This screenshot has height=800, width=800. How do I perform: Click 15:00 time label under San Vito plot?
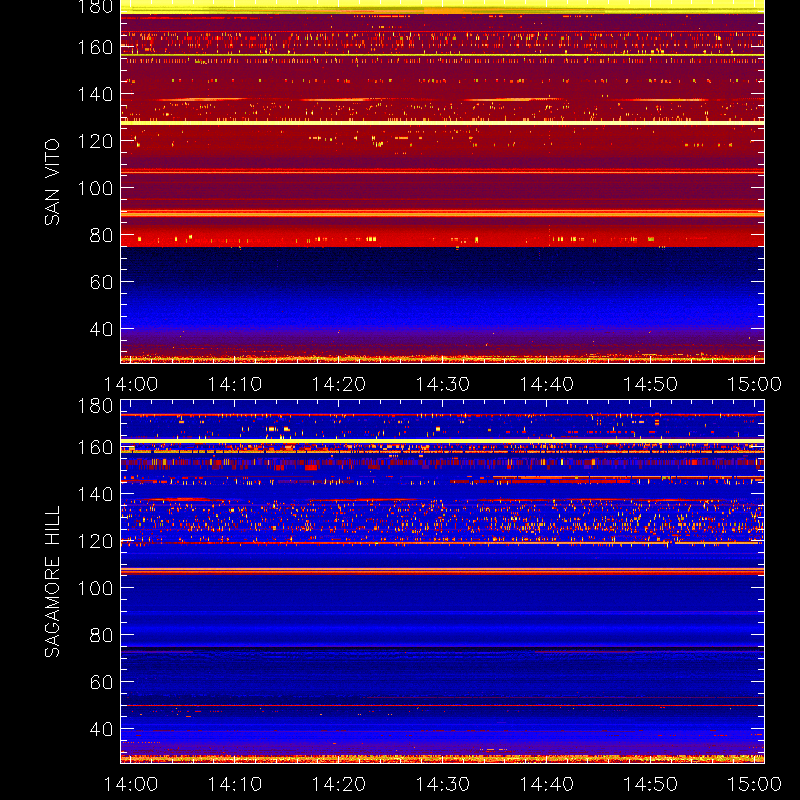pos(754,384)
